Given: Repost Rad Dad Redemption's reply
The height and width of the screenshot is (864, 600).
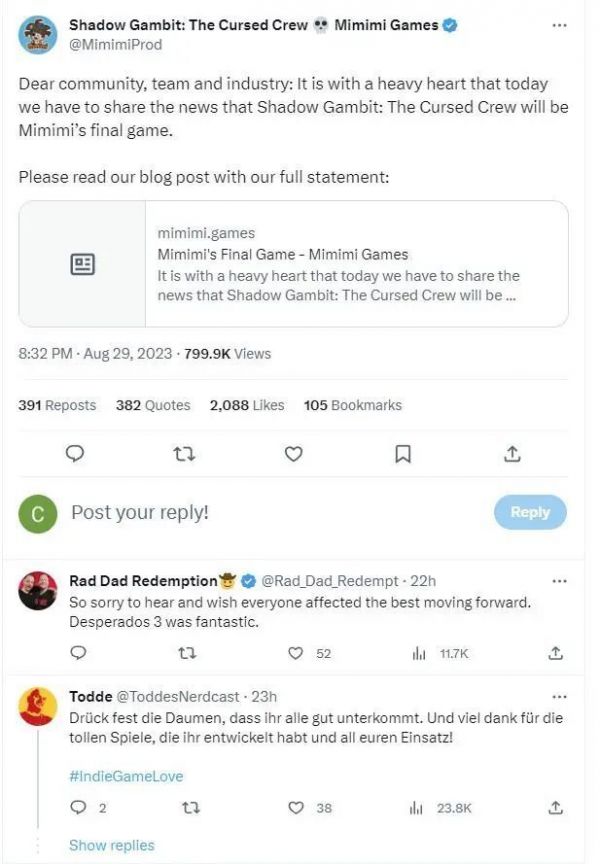Looking at the screenshot, I should pos(187,653).
